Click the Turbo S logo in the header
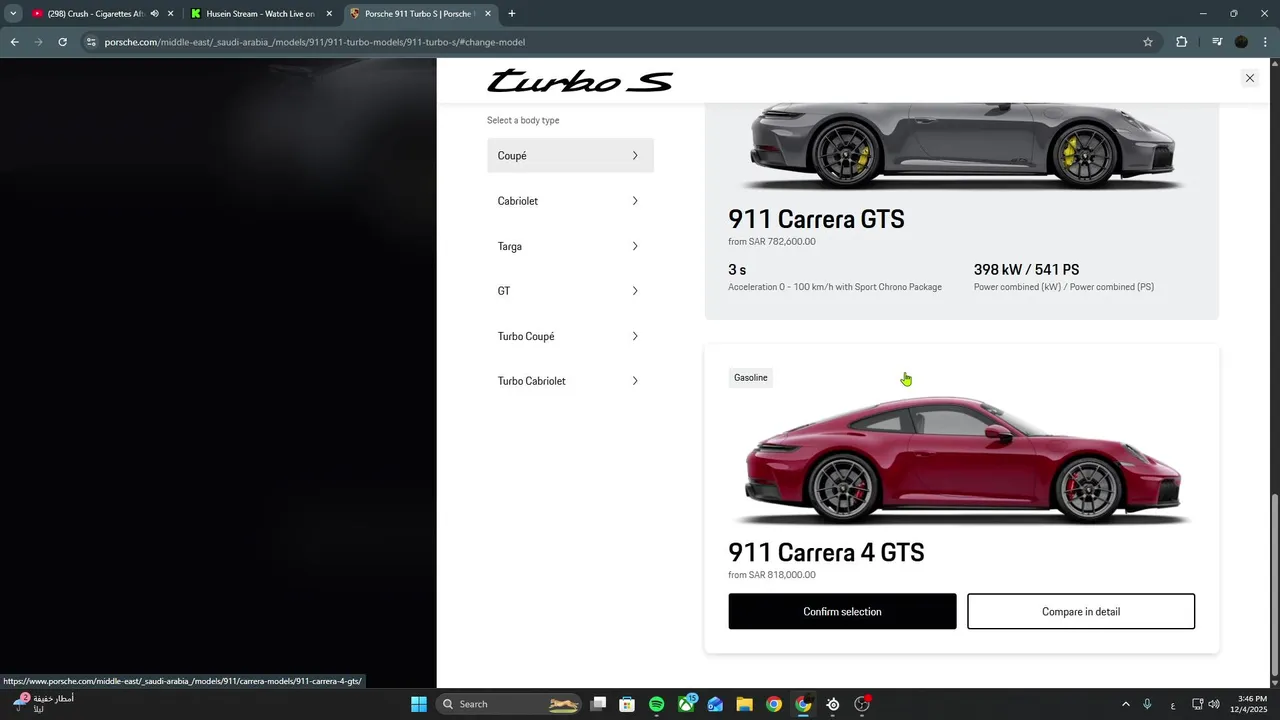The height and width of the screenshot is (720, 1280). [x=580, y=81]
